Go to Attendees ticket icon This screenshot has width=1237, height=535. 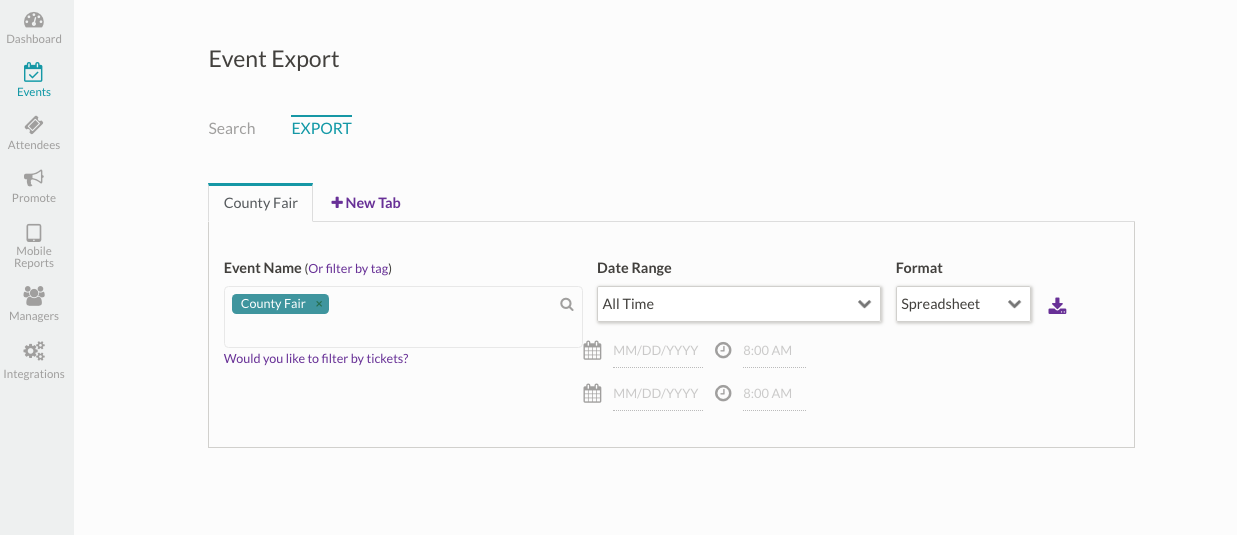point(34,133)
